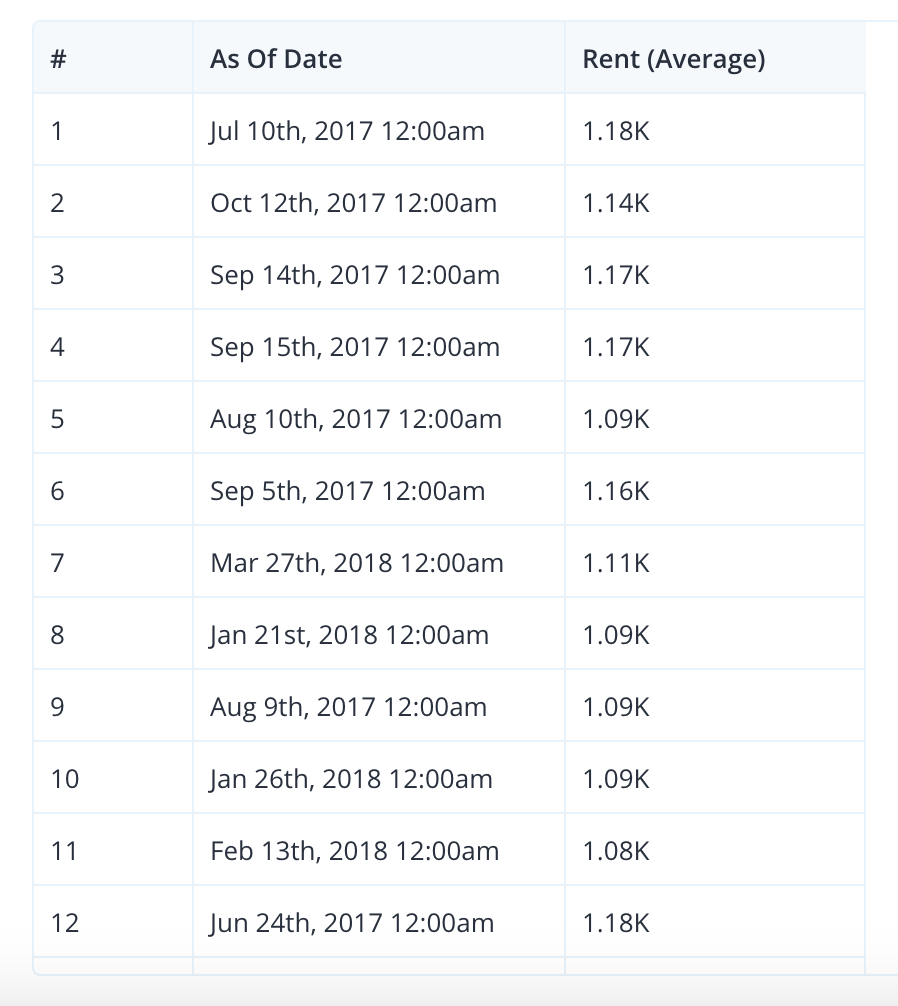898x1006 pixels.
Task: Select the row for Mar 27th, 2018
Action: point(356,562)
